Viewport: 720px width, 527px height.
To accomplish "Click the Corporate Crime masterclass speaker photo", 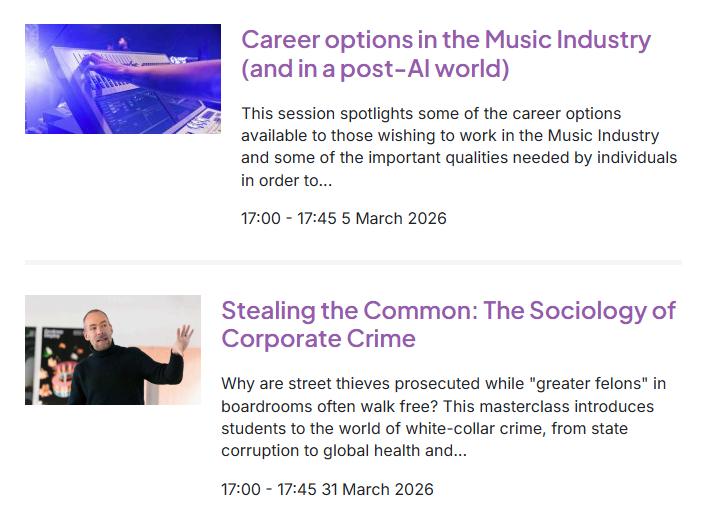I will 112,350.
